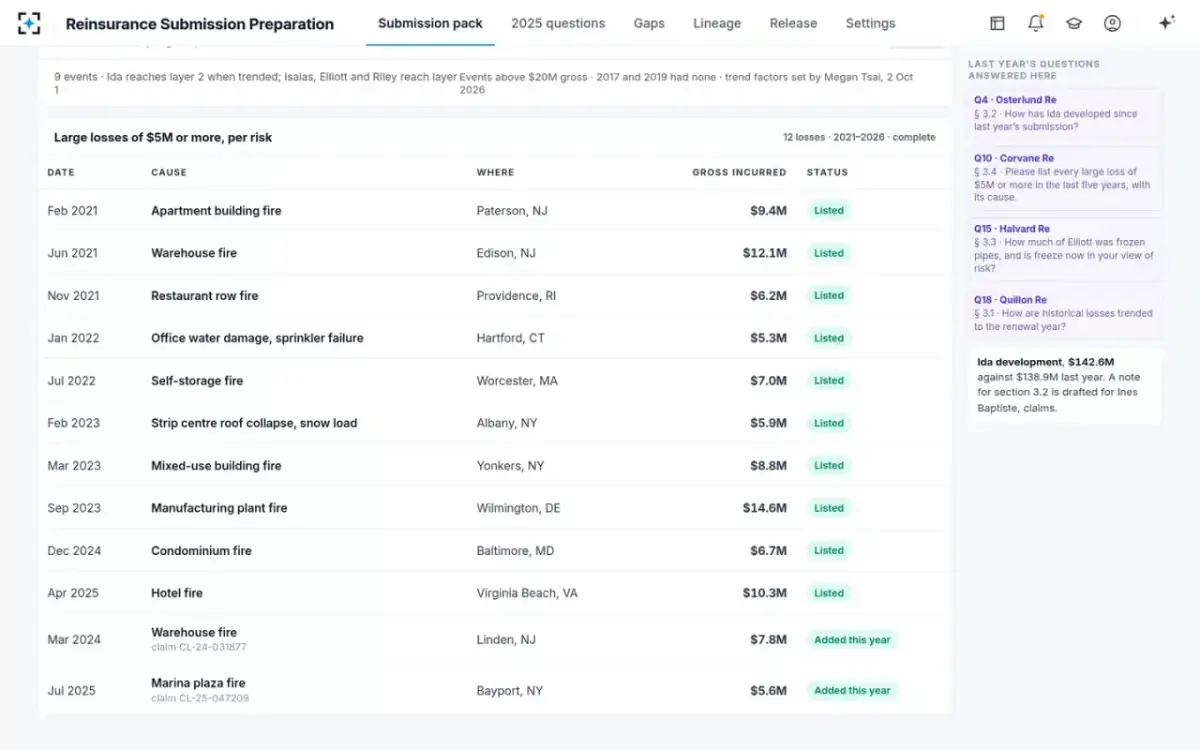
Task: Open the Q4 Osterlund Re question card
Action: click(x=1065, y=113)
